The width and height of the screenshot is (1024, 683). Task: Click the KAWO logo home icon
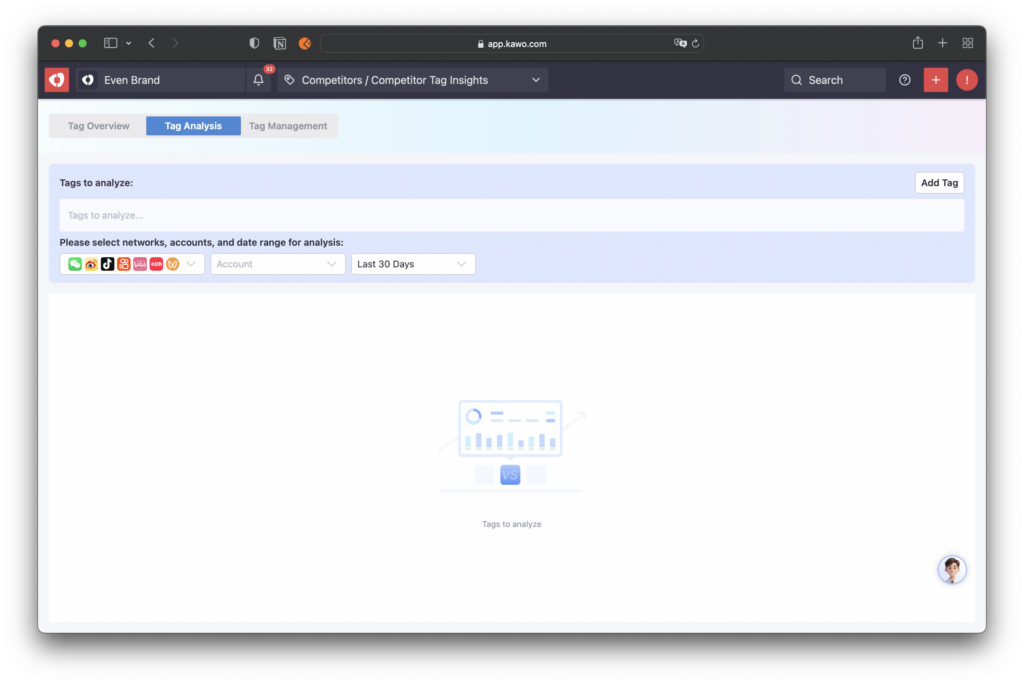[x=57, y=80]
